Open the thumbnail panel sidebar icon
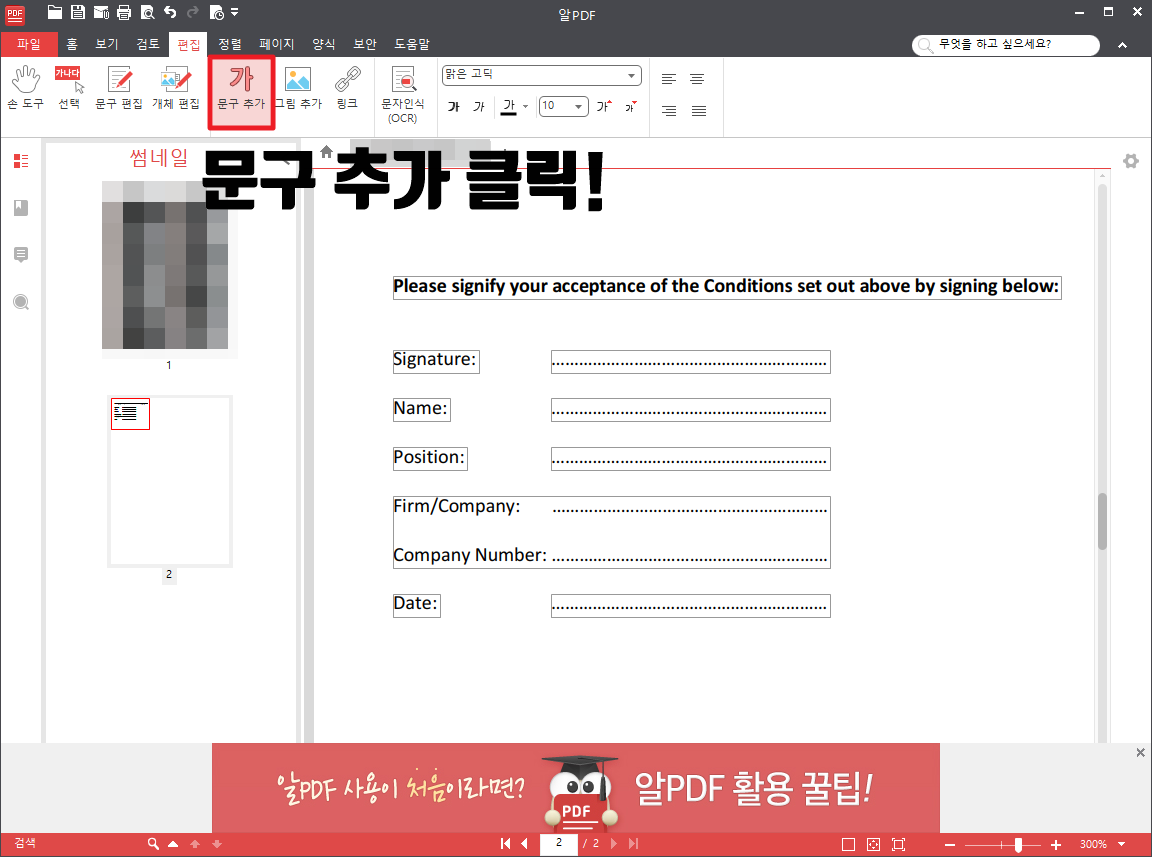The height and width of the screenshot is (857, 1152). (21, 161)
